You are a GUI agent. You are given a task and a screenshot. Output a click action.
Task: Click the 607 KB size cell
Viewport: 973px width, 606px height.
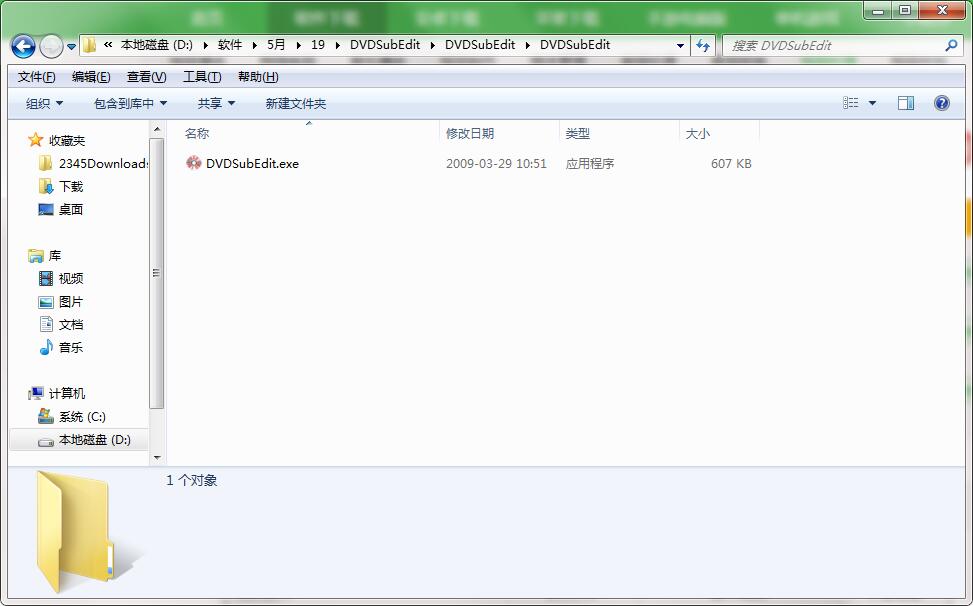click(x=731, y=164)
